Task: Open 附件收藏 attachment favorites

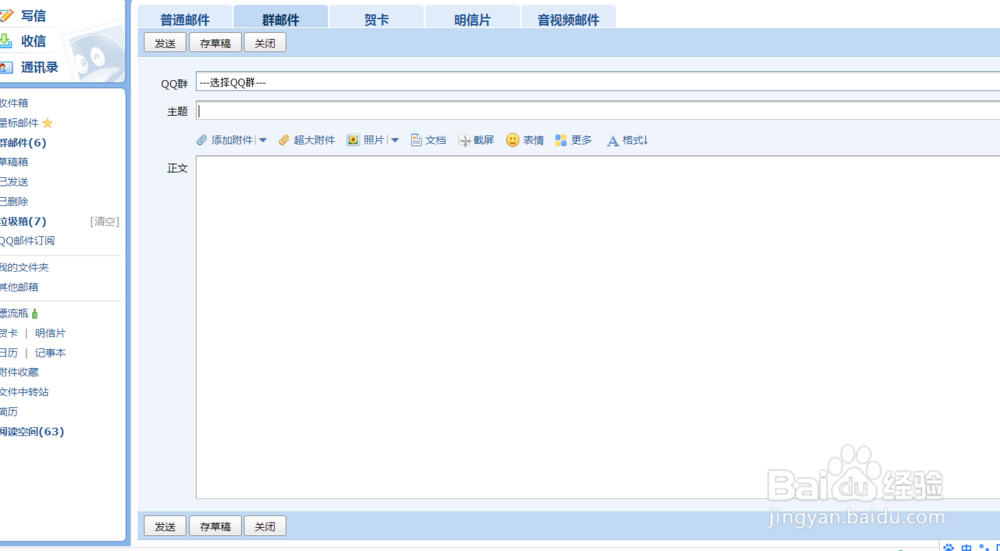Action: coord(19,372)
